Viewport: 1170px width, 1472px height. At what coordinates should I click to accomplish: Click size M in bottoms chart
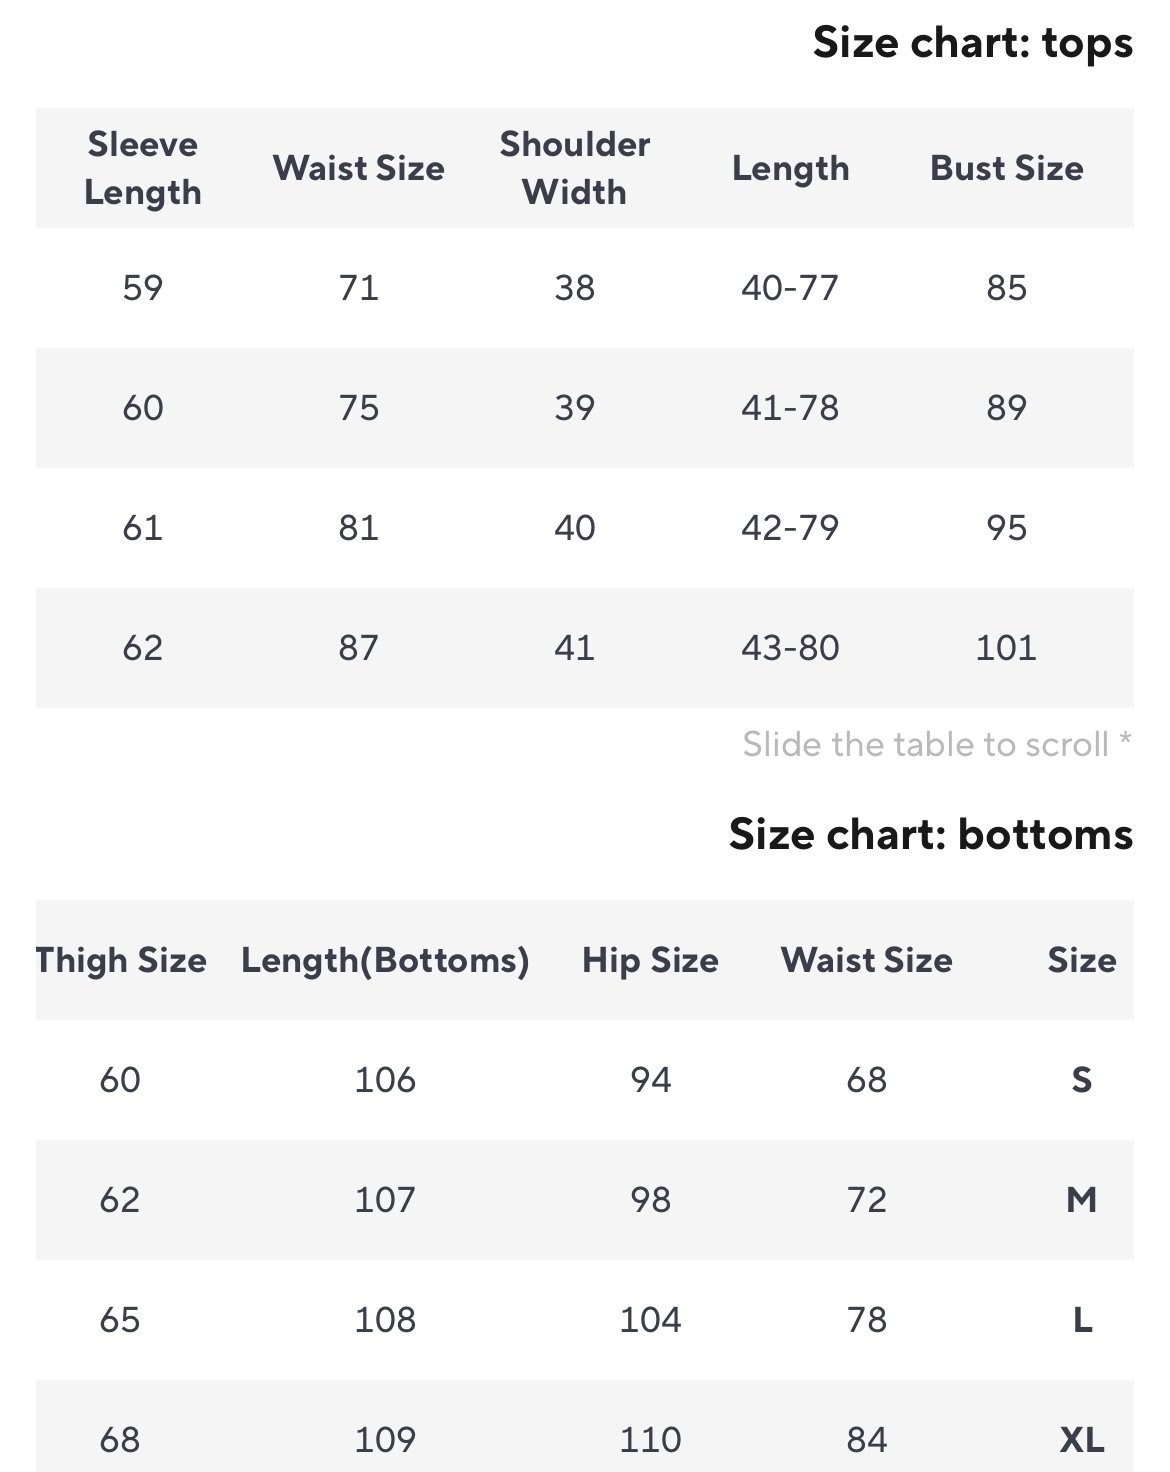click(1081, 1199)
